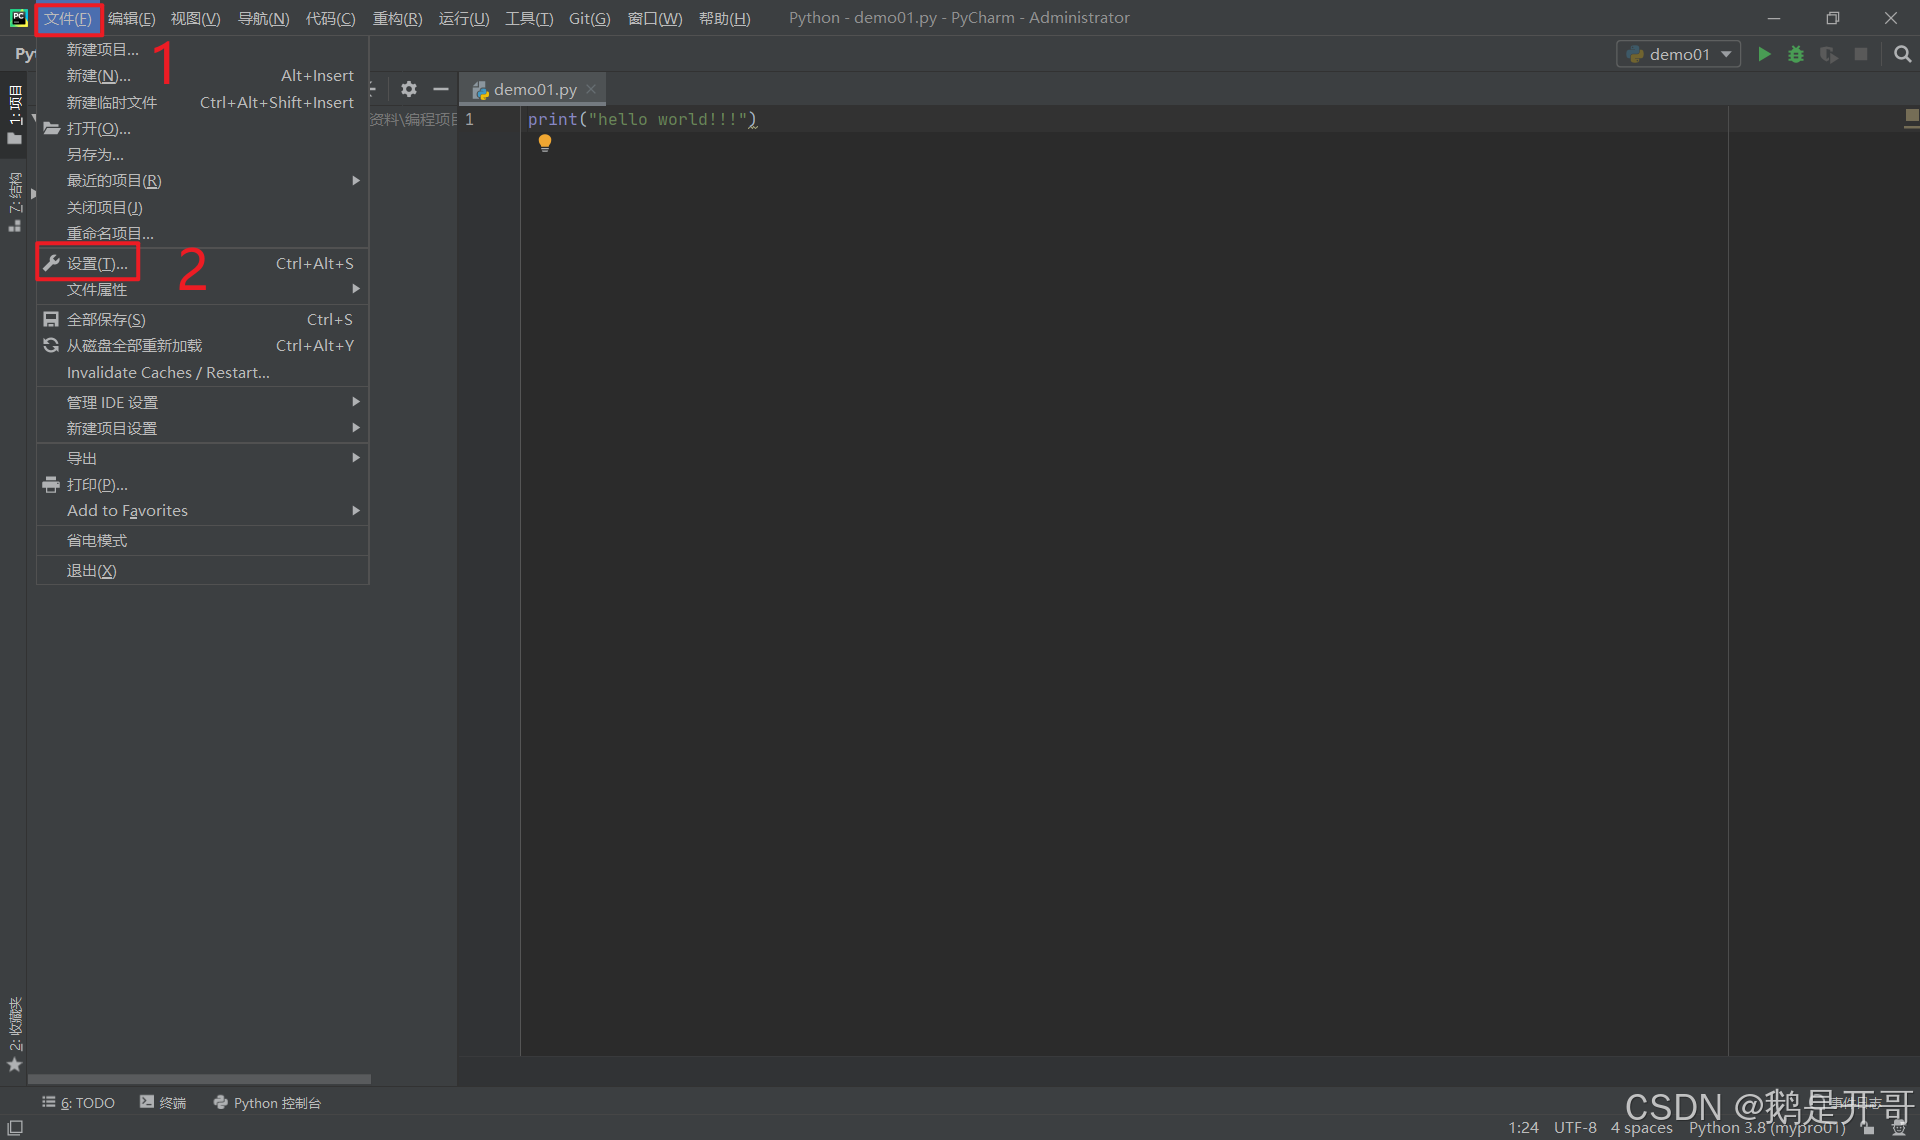The image size is (1920, 1140).
Task: Click the horizontal scrollbar under project panel
Action: pyautogui.click(x=200, y=1079)
